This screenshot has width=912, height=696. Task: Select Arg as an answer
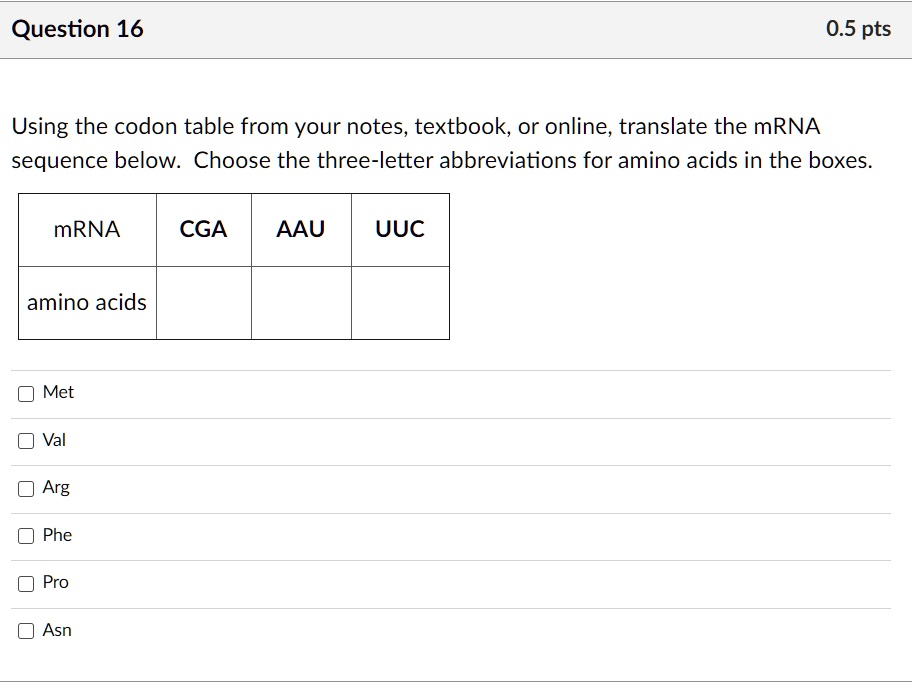tap(25, 488)
